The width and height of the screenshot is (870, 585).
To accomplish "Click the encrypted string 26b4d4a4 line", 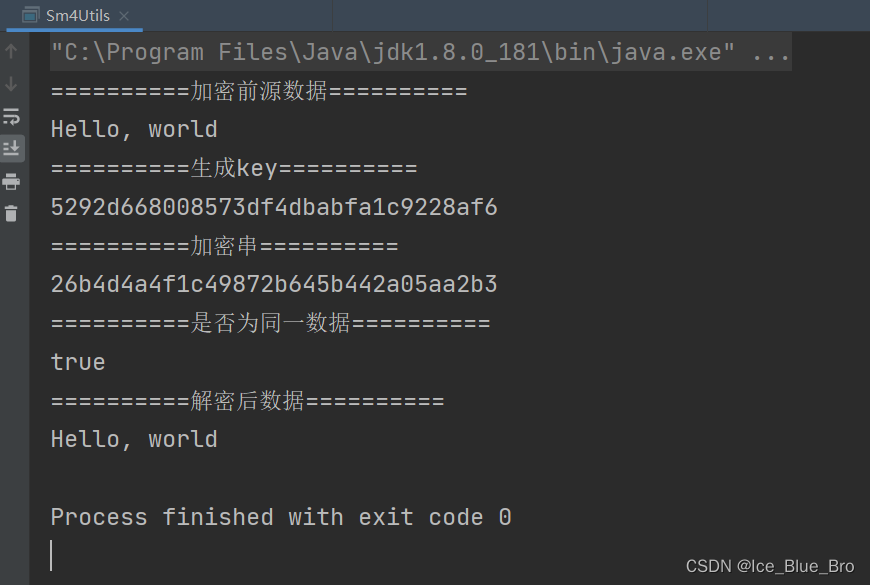I will (274, 284).
